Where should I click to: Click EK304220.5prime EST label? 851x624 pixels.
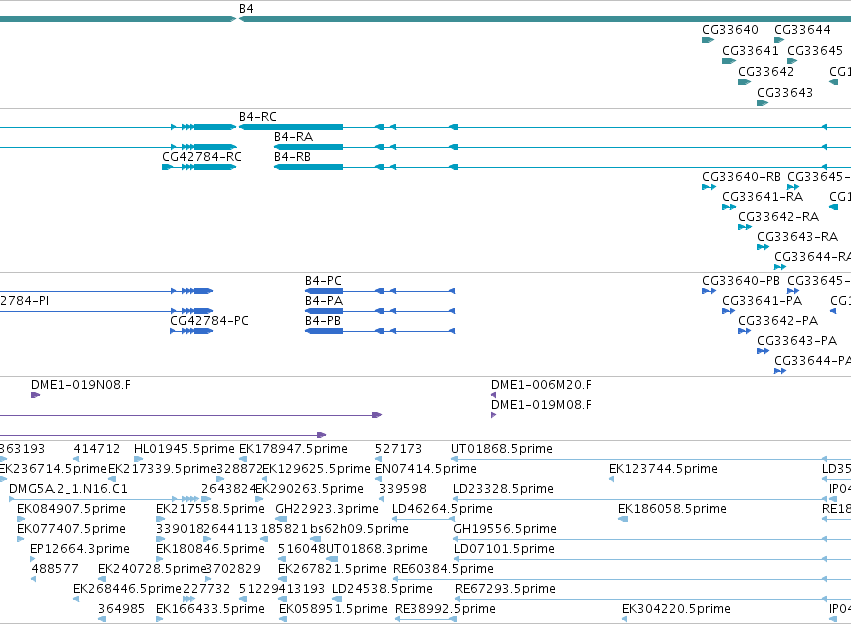point(676,610)
